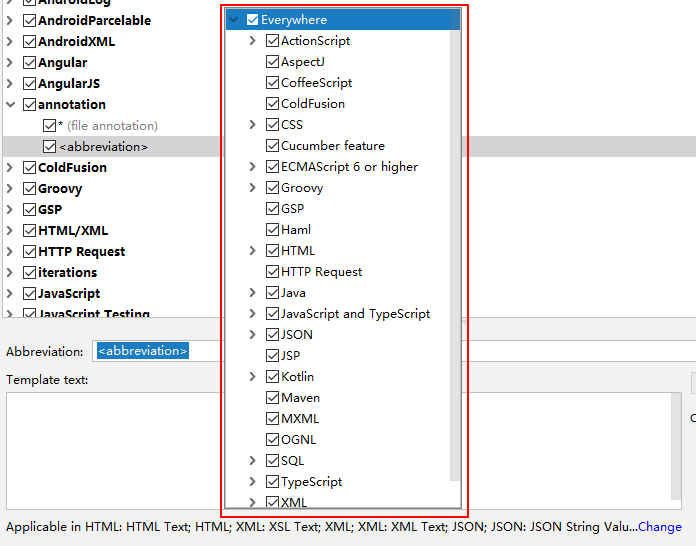Expand the AndroidXML template group
This screenshot has width=696, height=546.
10,41
